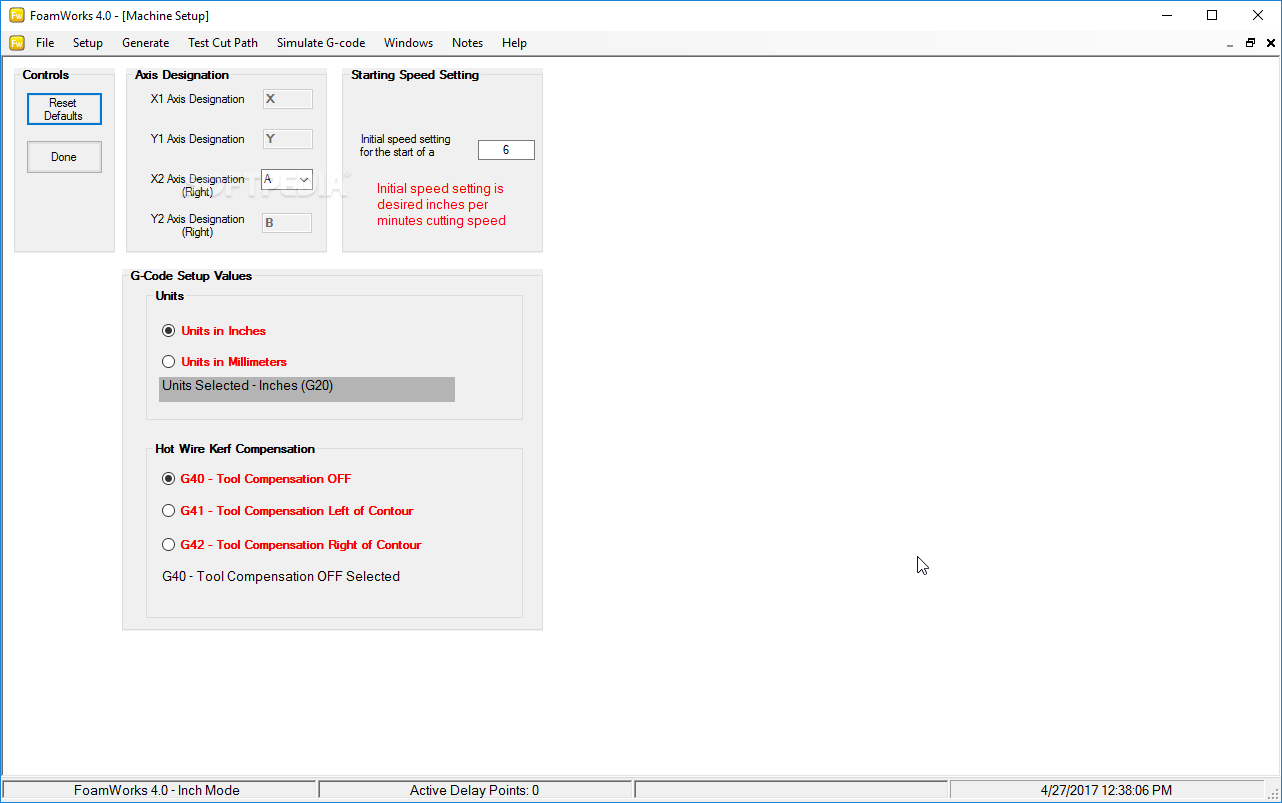Click the FoamWorks 4.0 - Inch Mode status entry

[157, 790]
